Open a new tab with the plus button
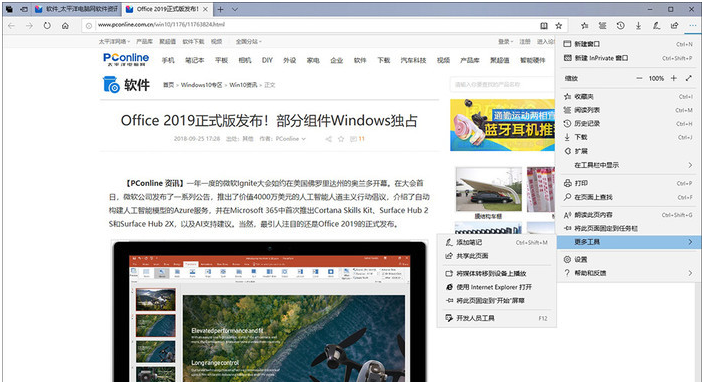The width and height of the screenshot is (708, 382). 220,9
